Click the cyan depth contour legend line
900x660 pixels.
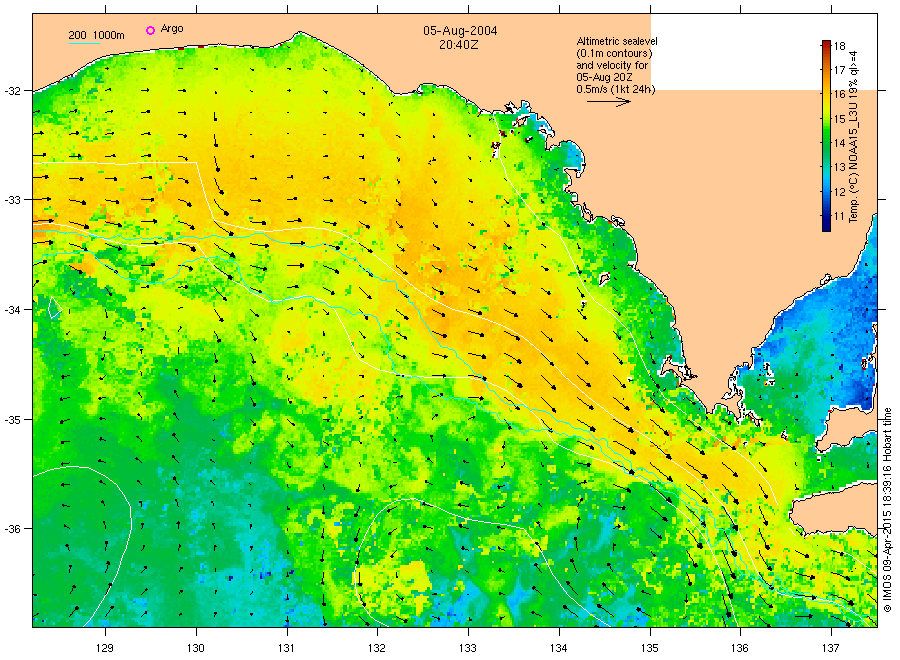click(x=84, y=43)
